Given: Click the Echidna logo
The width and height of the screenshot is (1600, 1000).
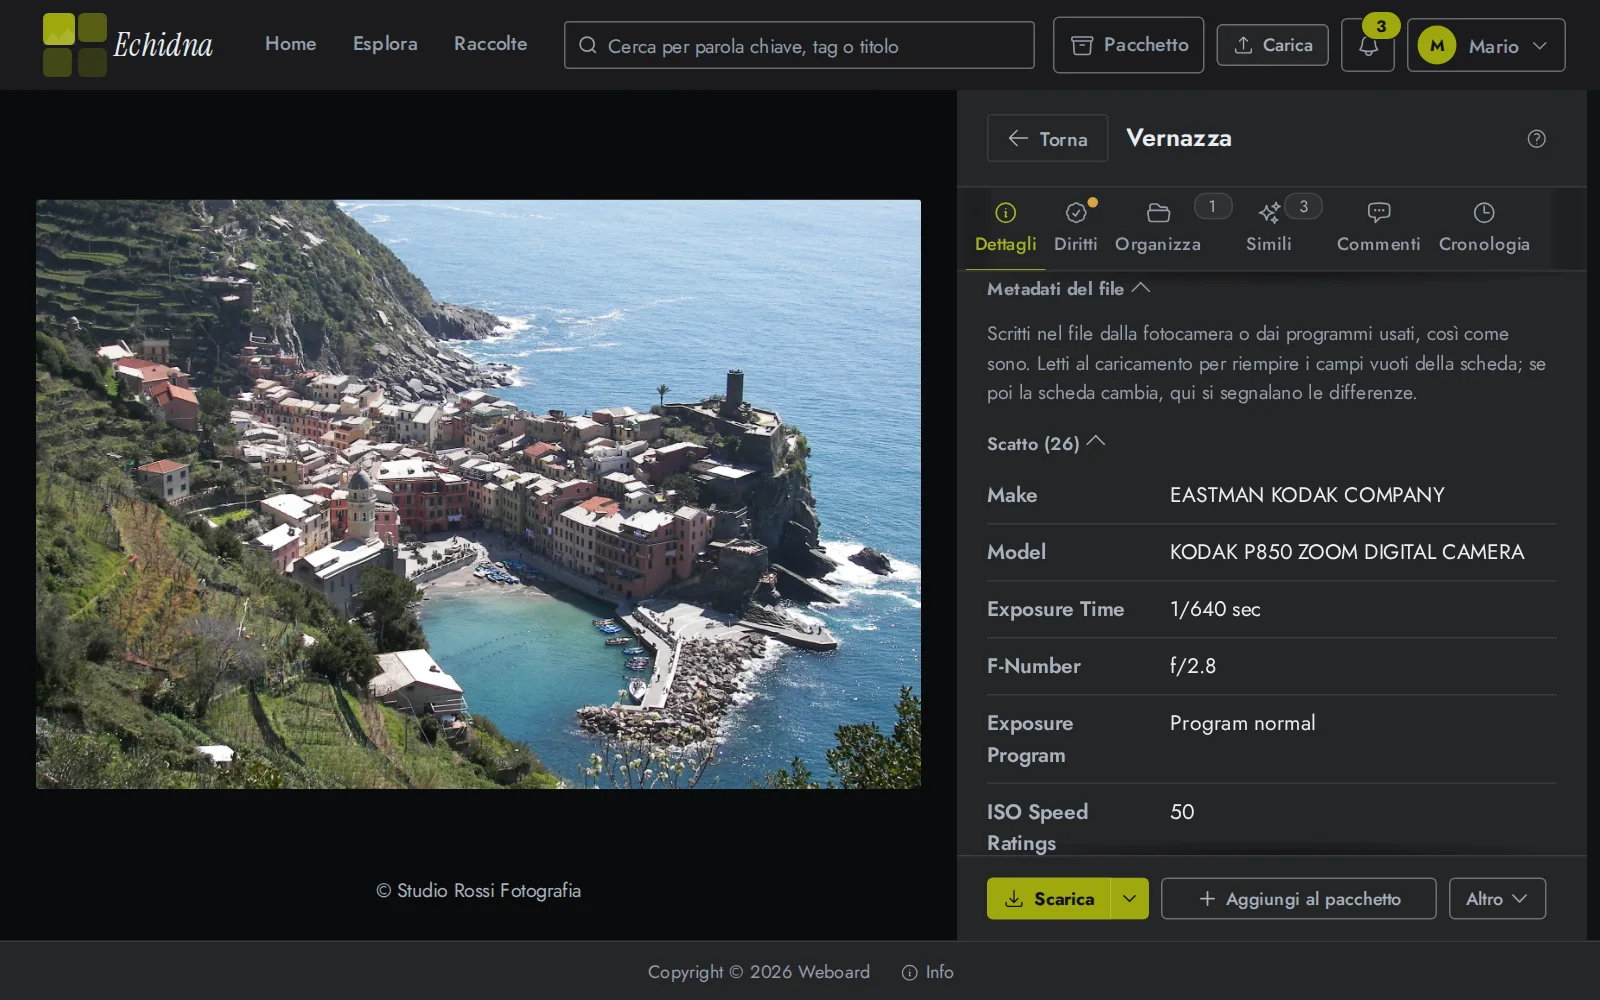Looking at the screenshot, I should [128, 45].
